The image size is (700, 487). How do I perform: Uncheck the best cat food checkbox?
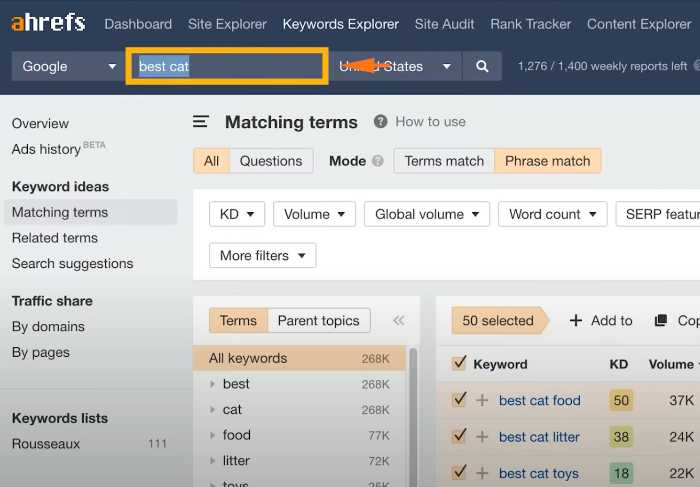click(x=459, y=400)
